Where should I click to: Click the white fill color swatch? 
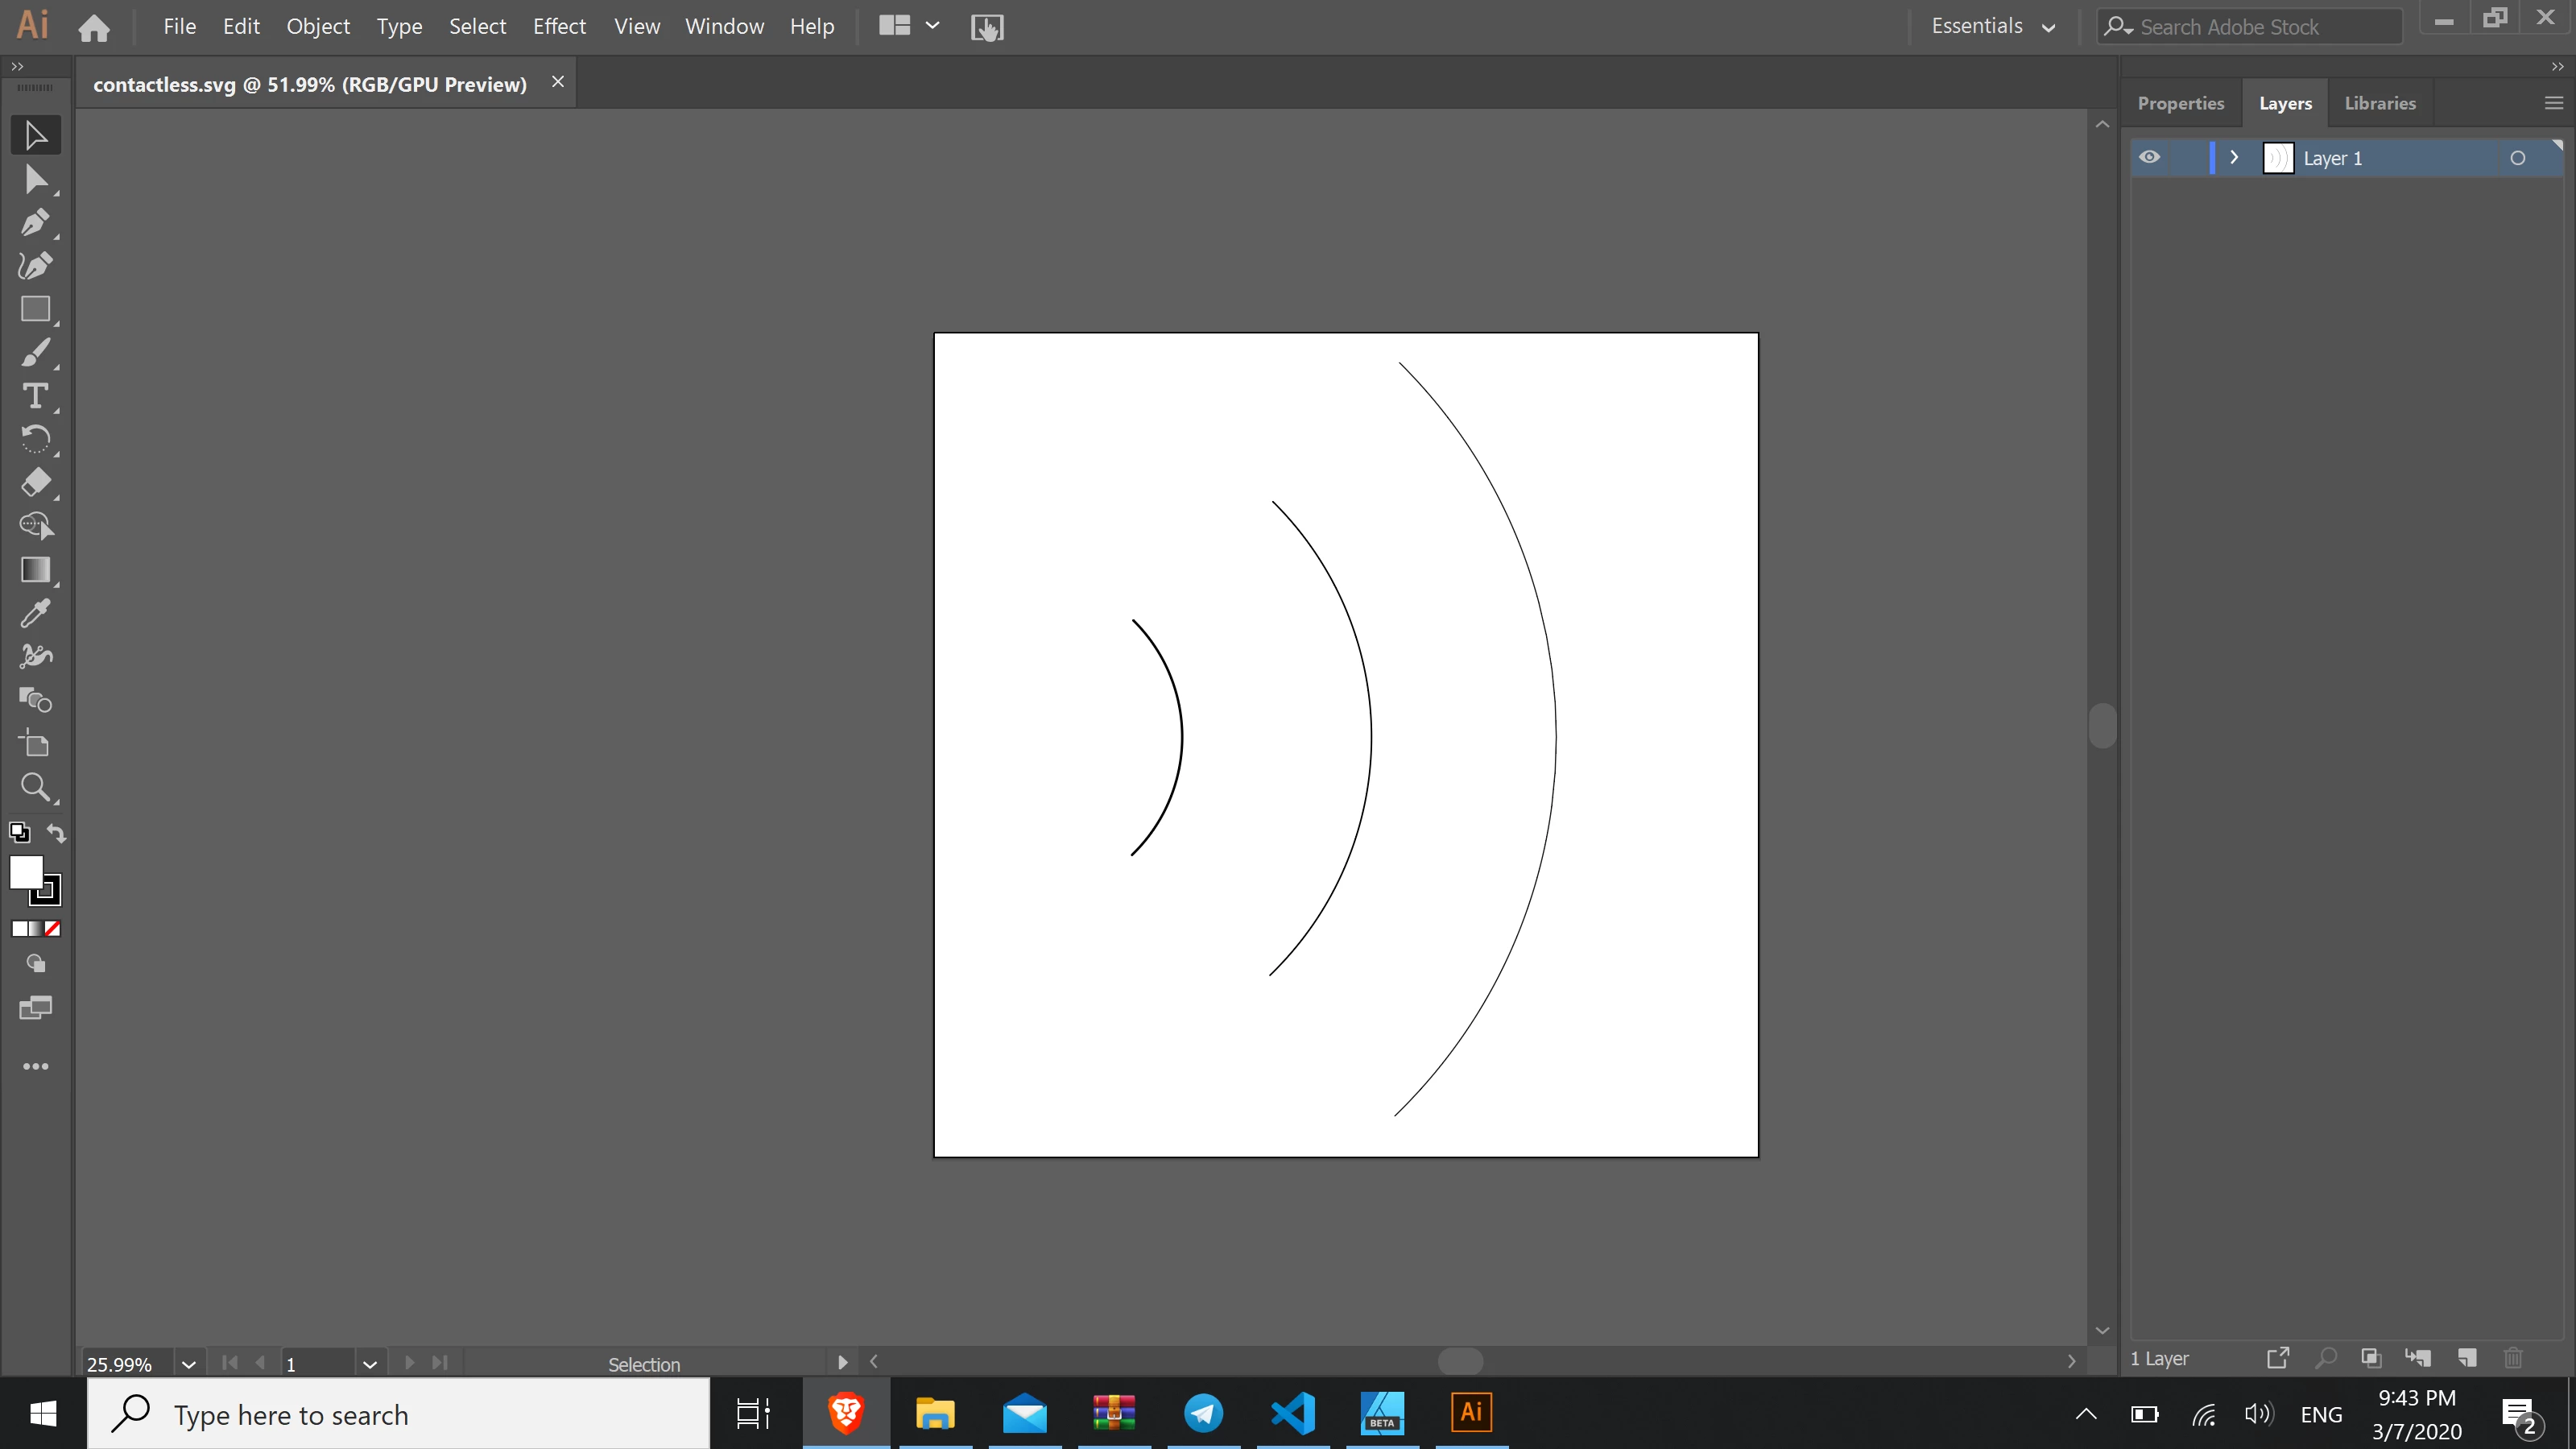[26, 872]
